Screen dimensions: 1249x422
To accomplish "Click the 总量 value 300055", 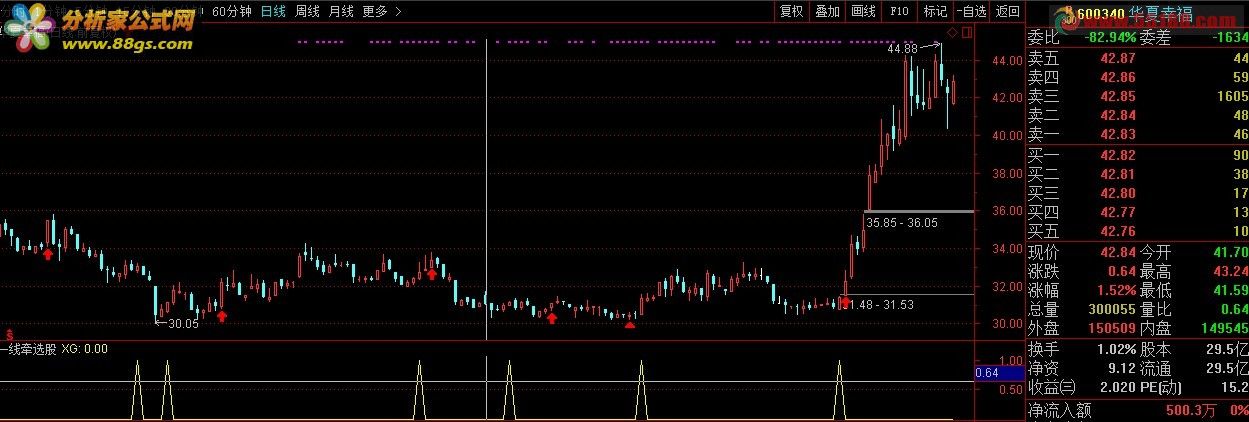I will tap(1112, 309).
